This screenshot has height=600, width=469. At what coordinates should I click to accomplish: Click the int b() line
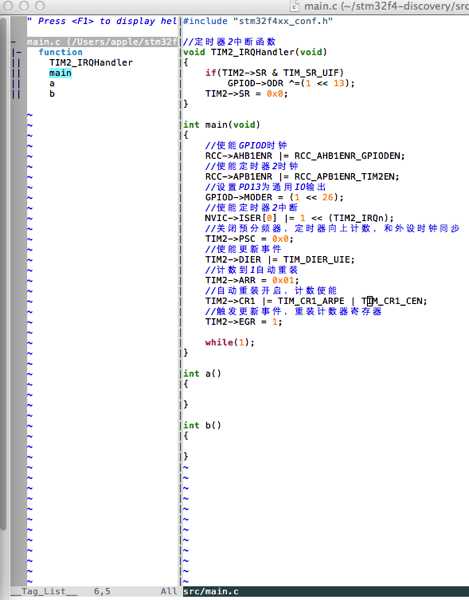tap(202, 425)
